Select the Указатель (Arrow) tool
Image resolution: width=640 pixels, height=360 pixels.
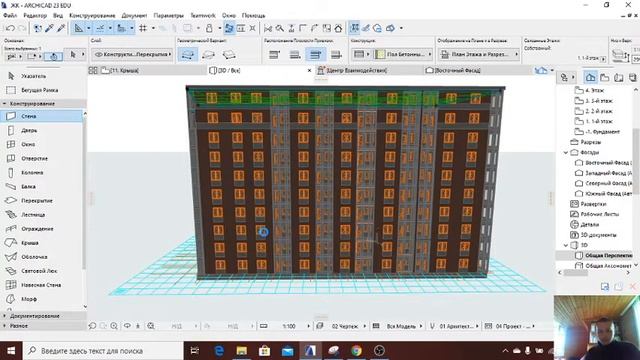click(42, 76)
